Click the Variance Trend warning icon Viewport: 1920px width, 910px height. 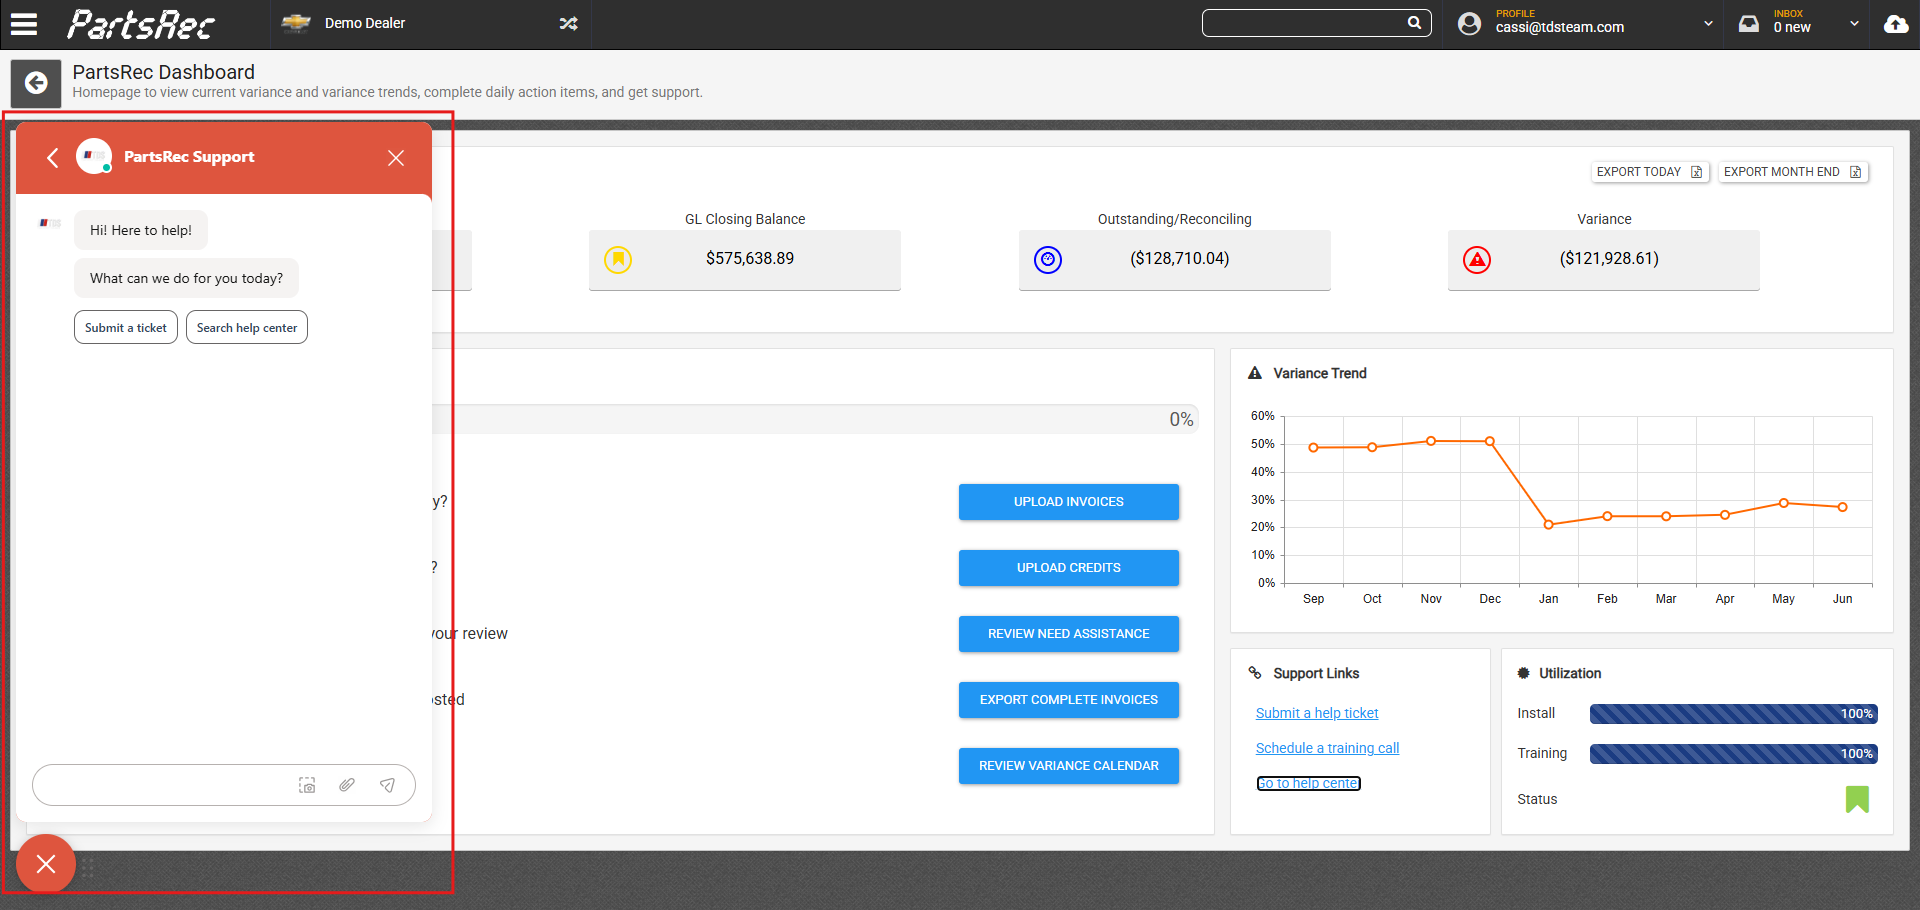pyautogui.click(x=1255, y=373)
